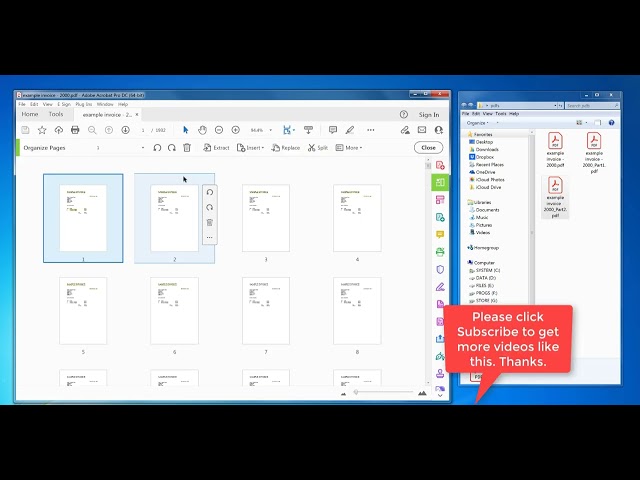Select Downloads in Explorer favorites

click(x=484, y=149)
